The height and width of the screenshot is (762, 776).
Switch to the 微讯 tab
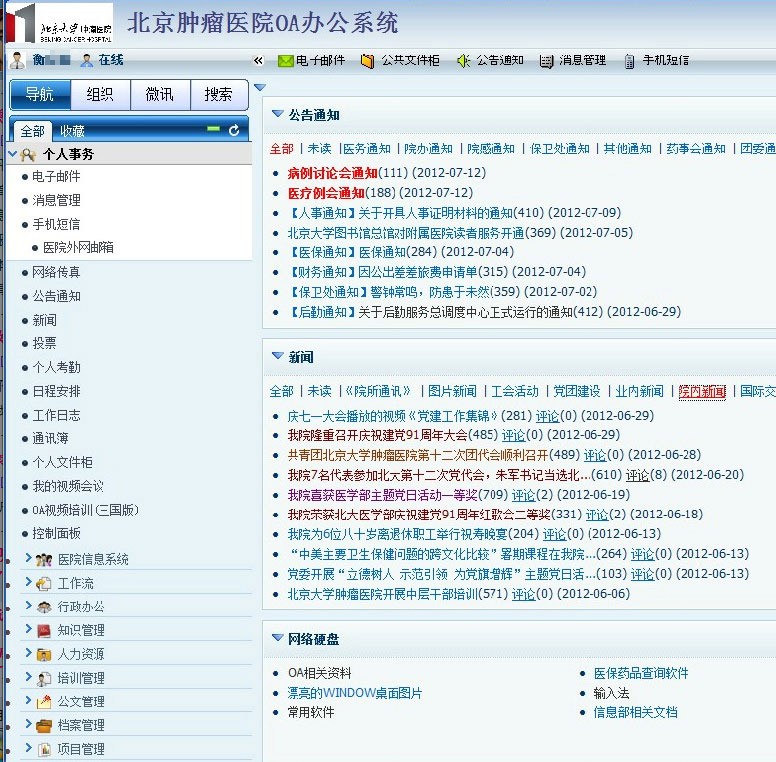[x=160, y=94]
